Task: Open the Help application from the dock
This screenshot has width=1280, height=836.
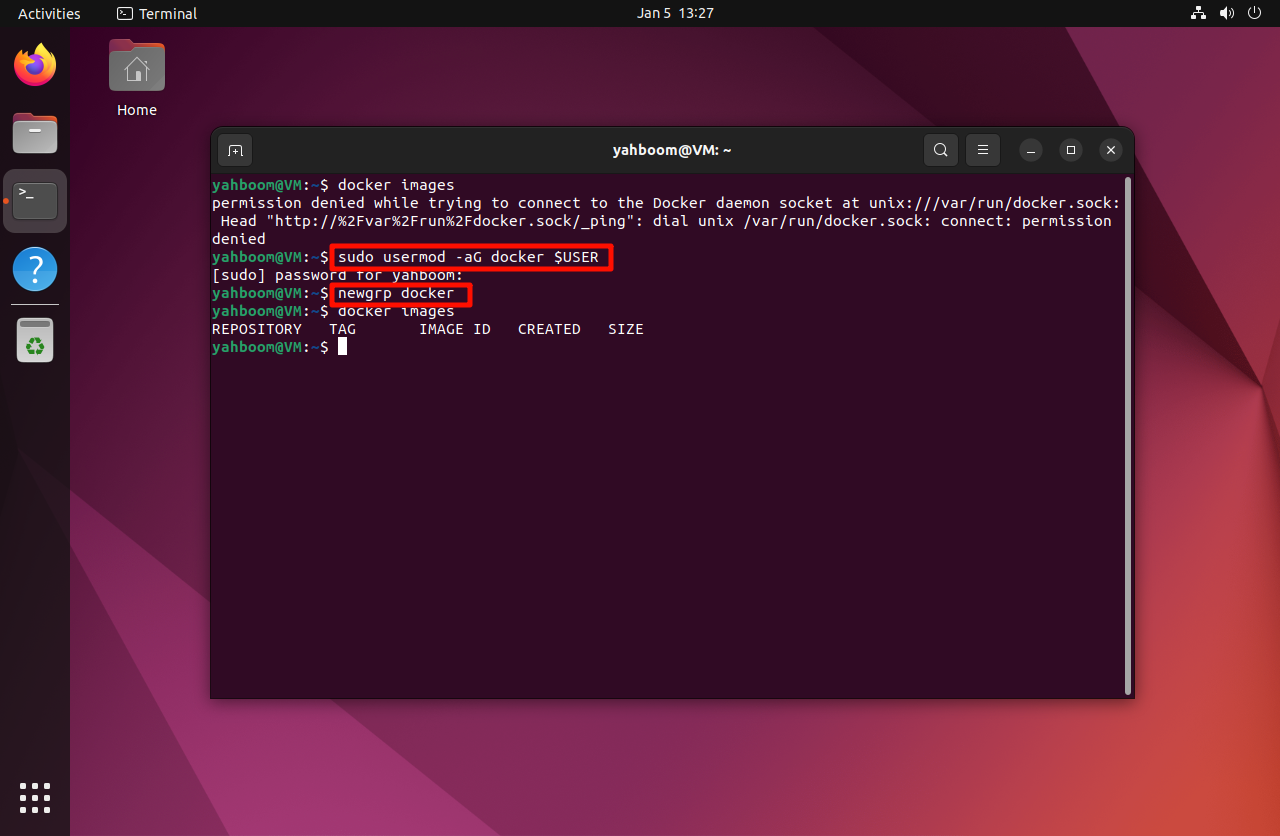Action: pyautogui.click(x=35, y=269)
